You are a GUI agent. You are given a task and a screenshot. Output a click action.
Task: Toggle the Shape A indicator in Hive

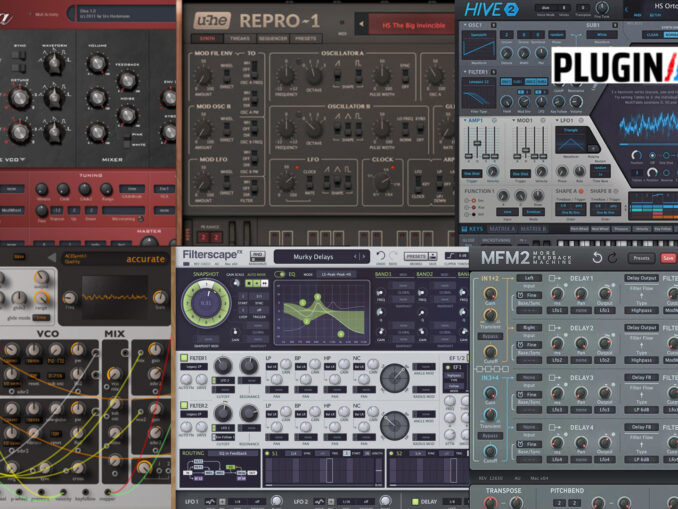click(581, 191)
